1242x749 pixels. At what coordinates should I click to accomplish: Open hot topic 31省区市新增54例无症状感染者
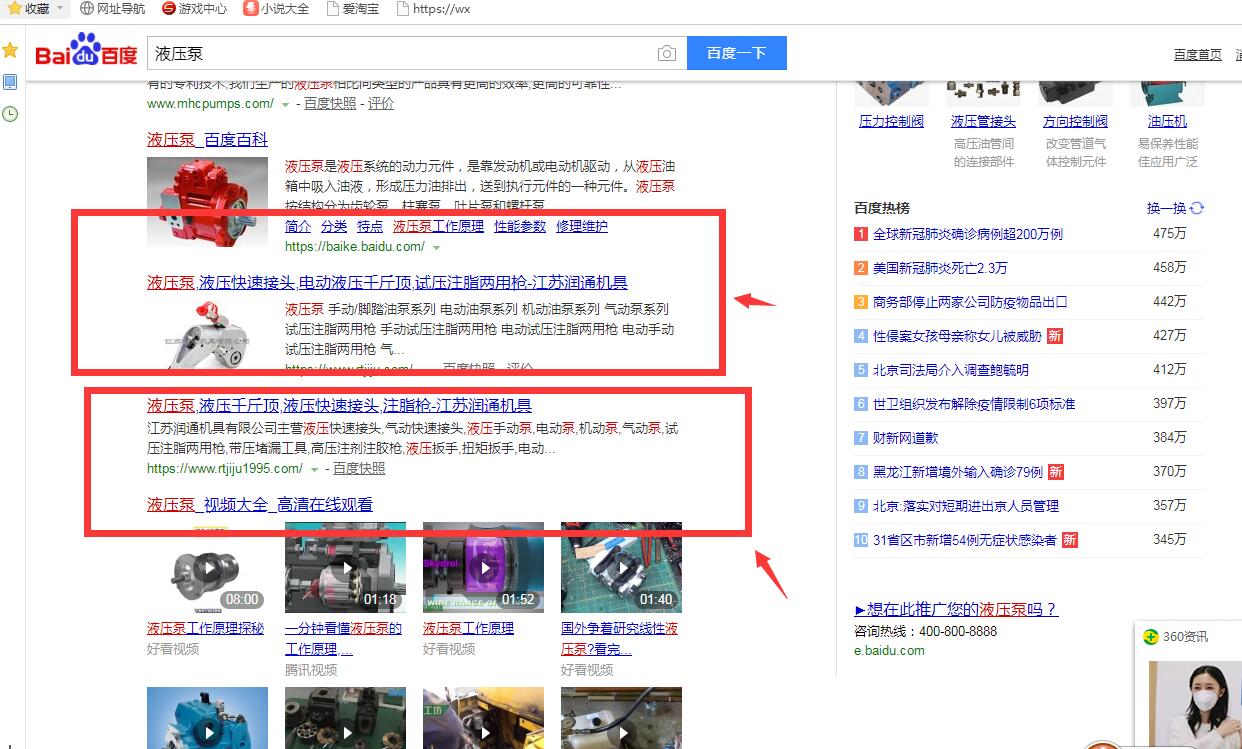click(x=965, y=540)
